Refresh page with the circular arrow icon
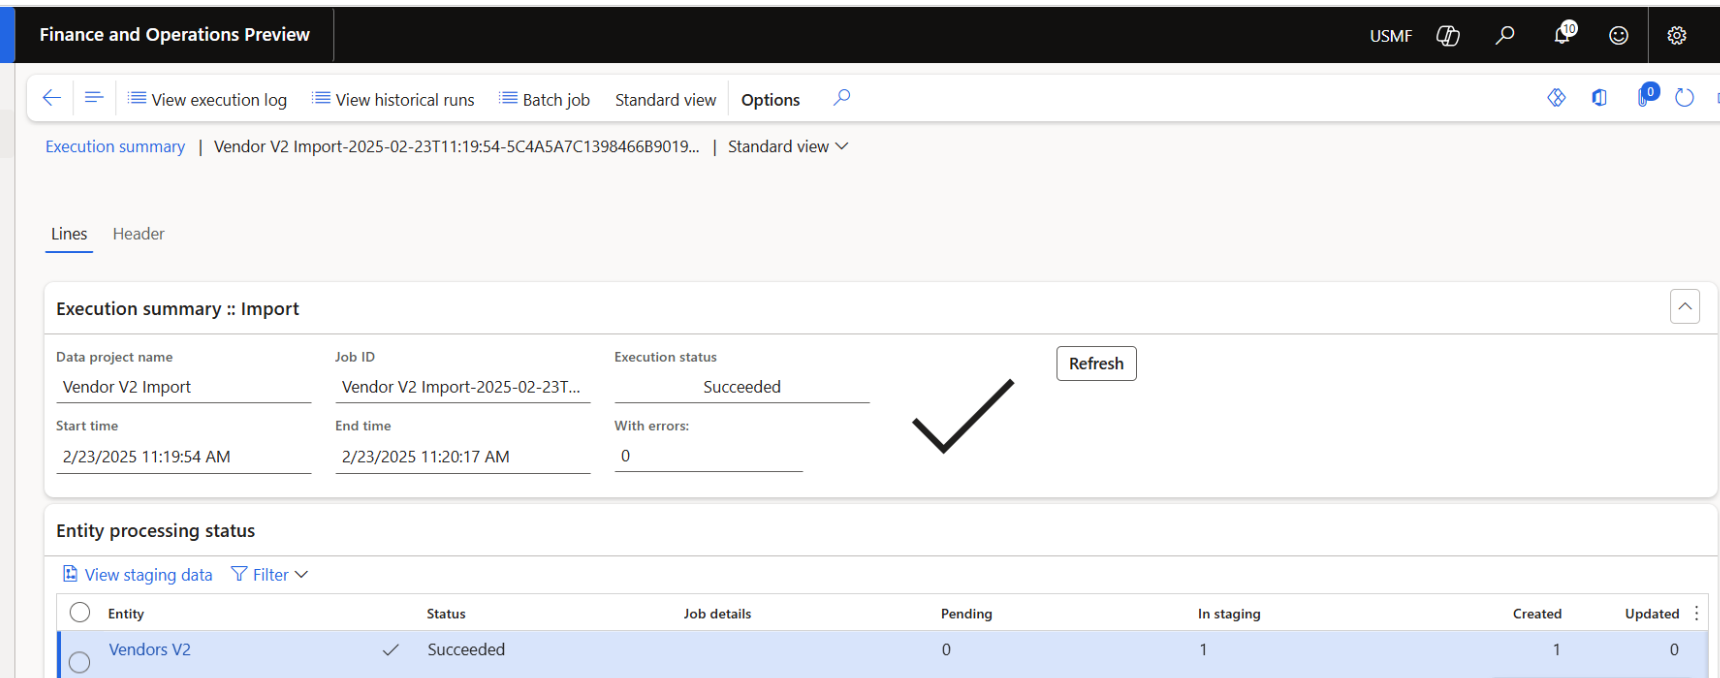Screen dimensions: 1720x678 click(1685, 98)
